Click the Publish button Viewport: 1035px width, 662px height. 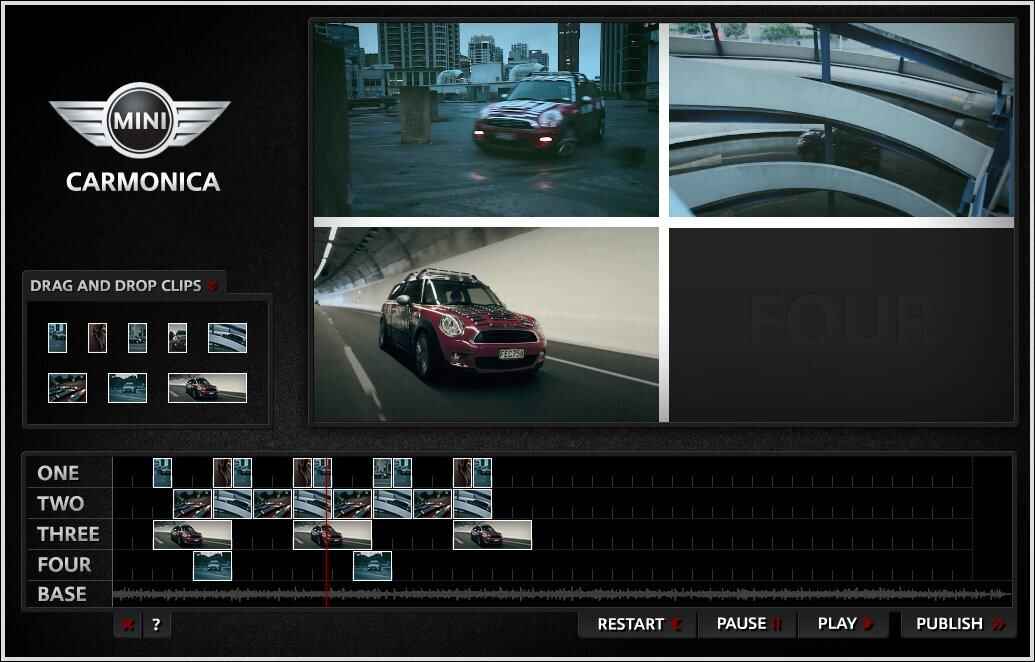pos(958,624)
